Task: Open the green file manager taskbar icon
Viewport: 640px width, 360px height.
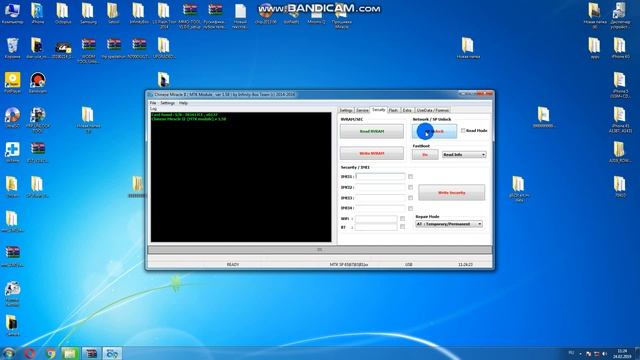Action: click(x=70, y=353)
